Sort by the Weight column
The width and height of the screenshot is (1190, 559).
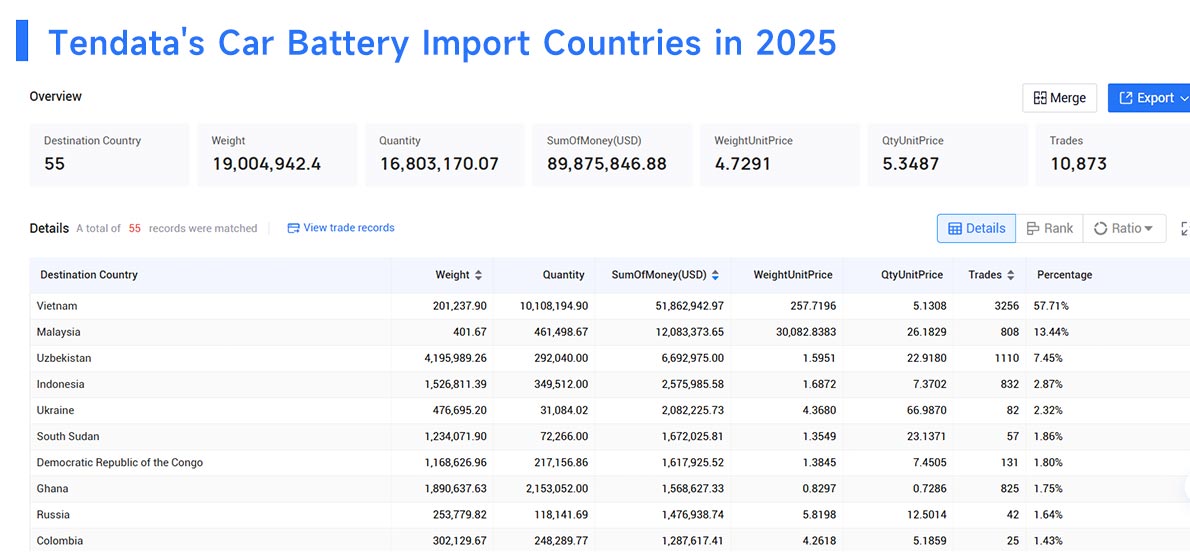[478, 275]
